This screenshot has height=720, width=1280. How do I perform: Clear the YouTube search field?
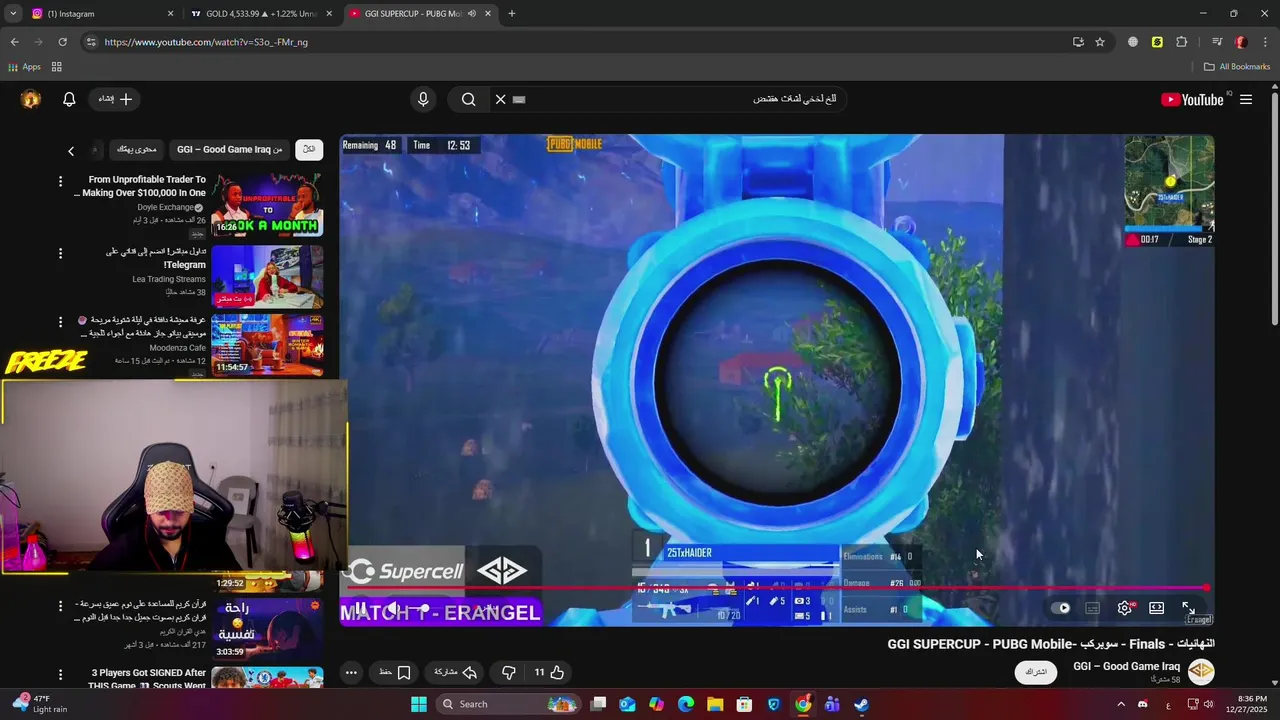tap(500, 99)
